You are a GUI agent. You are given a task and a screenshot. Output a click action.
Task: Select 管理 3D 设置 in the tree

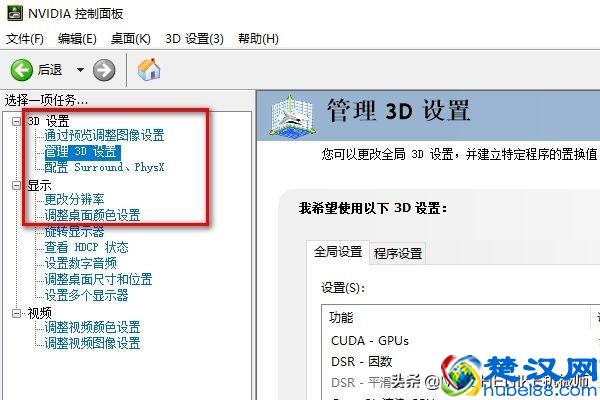tap(82, 152)
